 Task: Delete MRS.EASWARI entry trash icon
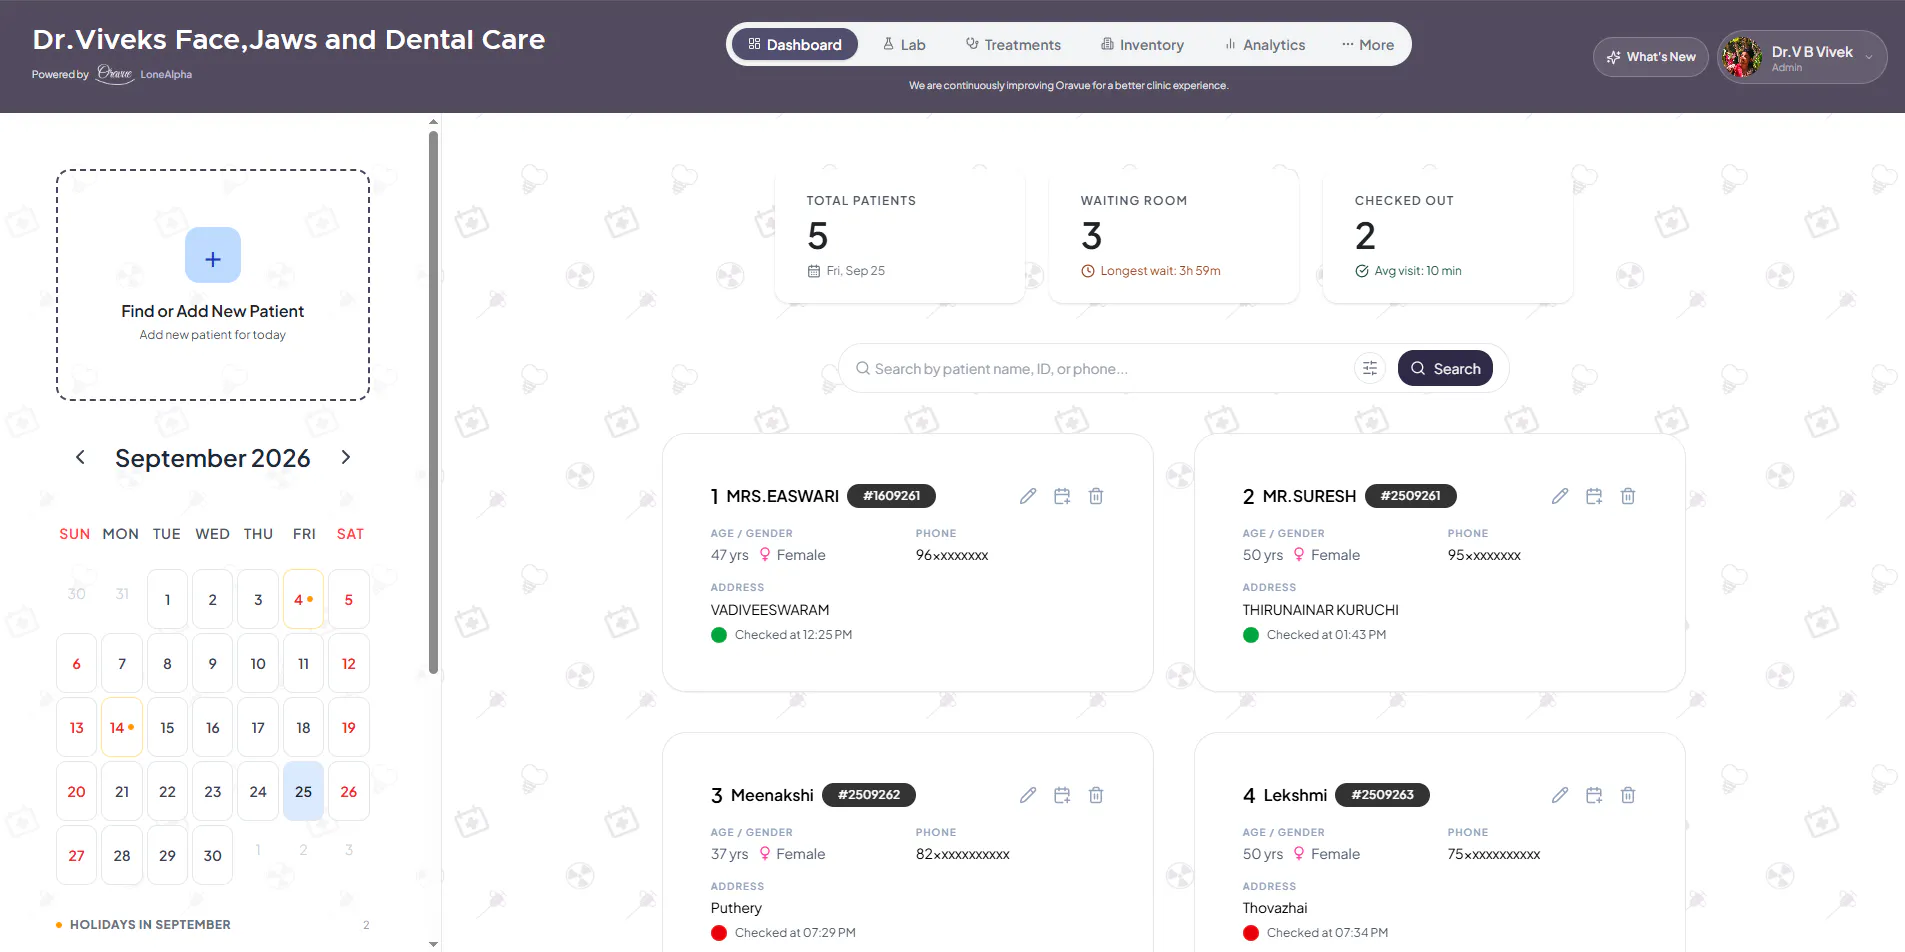[1096, 496]
